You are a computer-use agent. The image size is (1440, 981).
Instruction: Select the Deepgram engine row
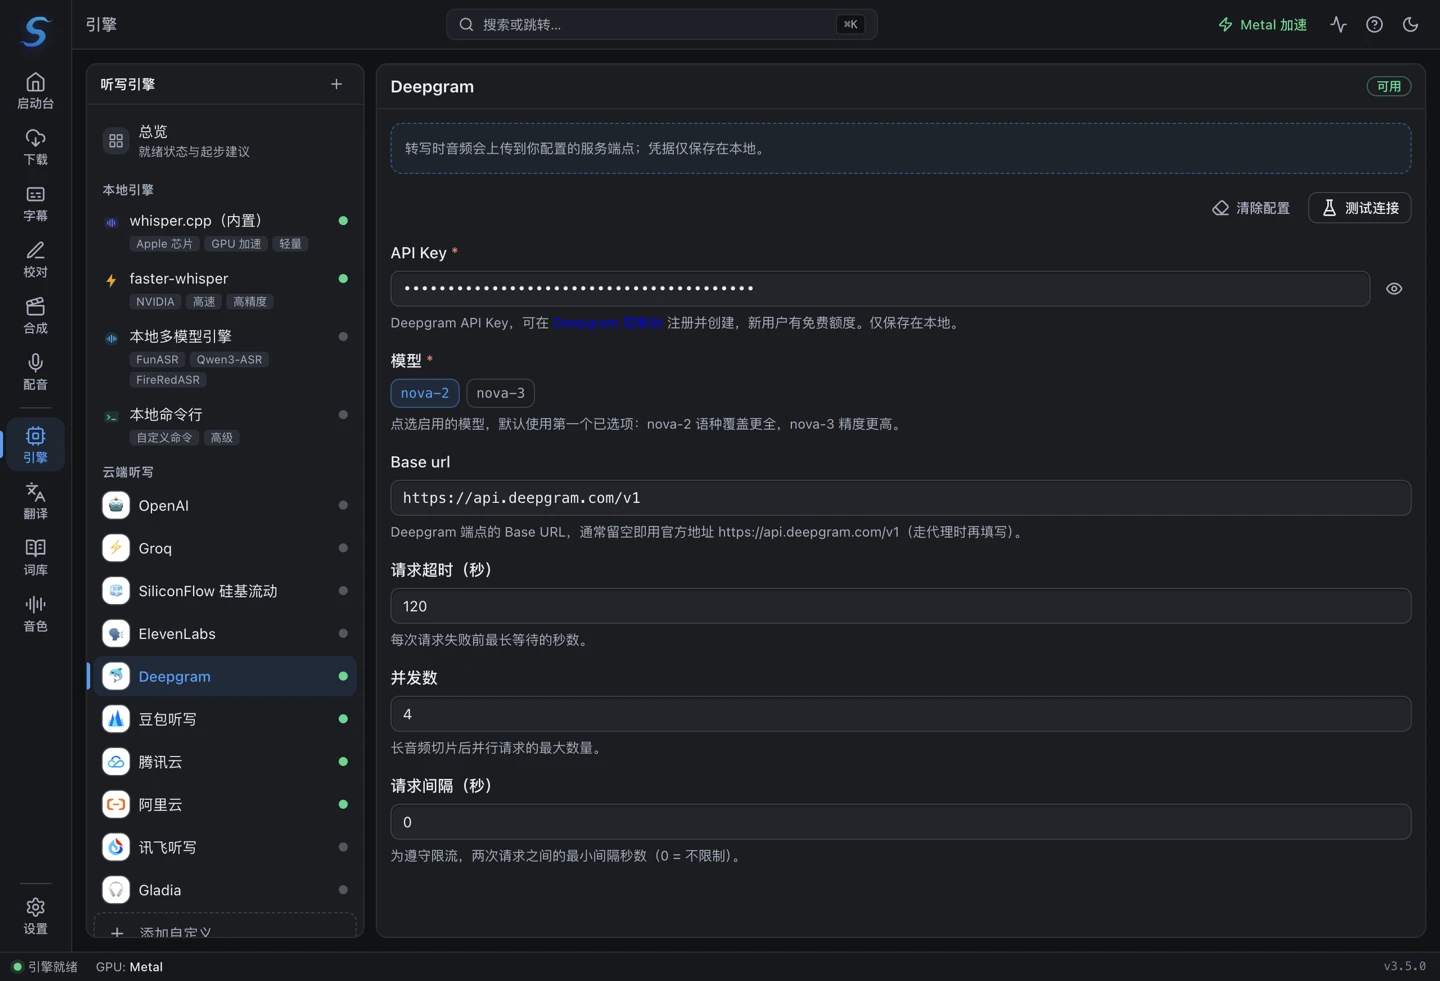click(x=224, y=677)
